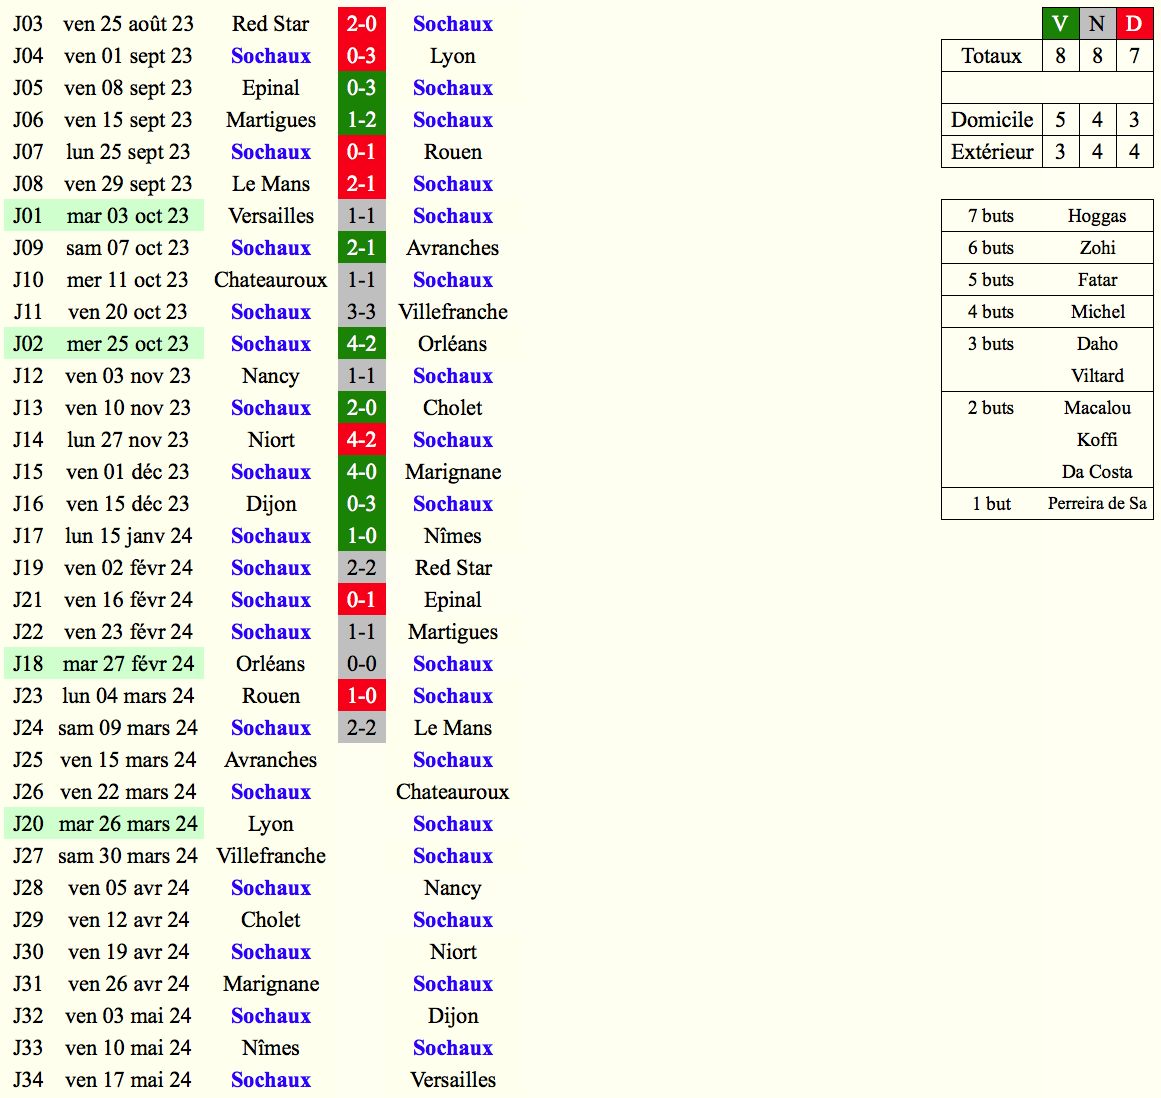This screenshot has width=1161, height=1098.
Task: Select the 2-0 score against Cholet
Action: point(361,407)
